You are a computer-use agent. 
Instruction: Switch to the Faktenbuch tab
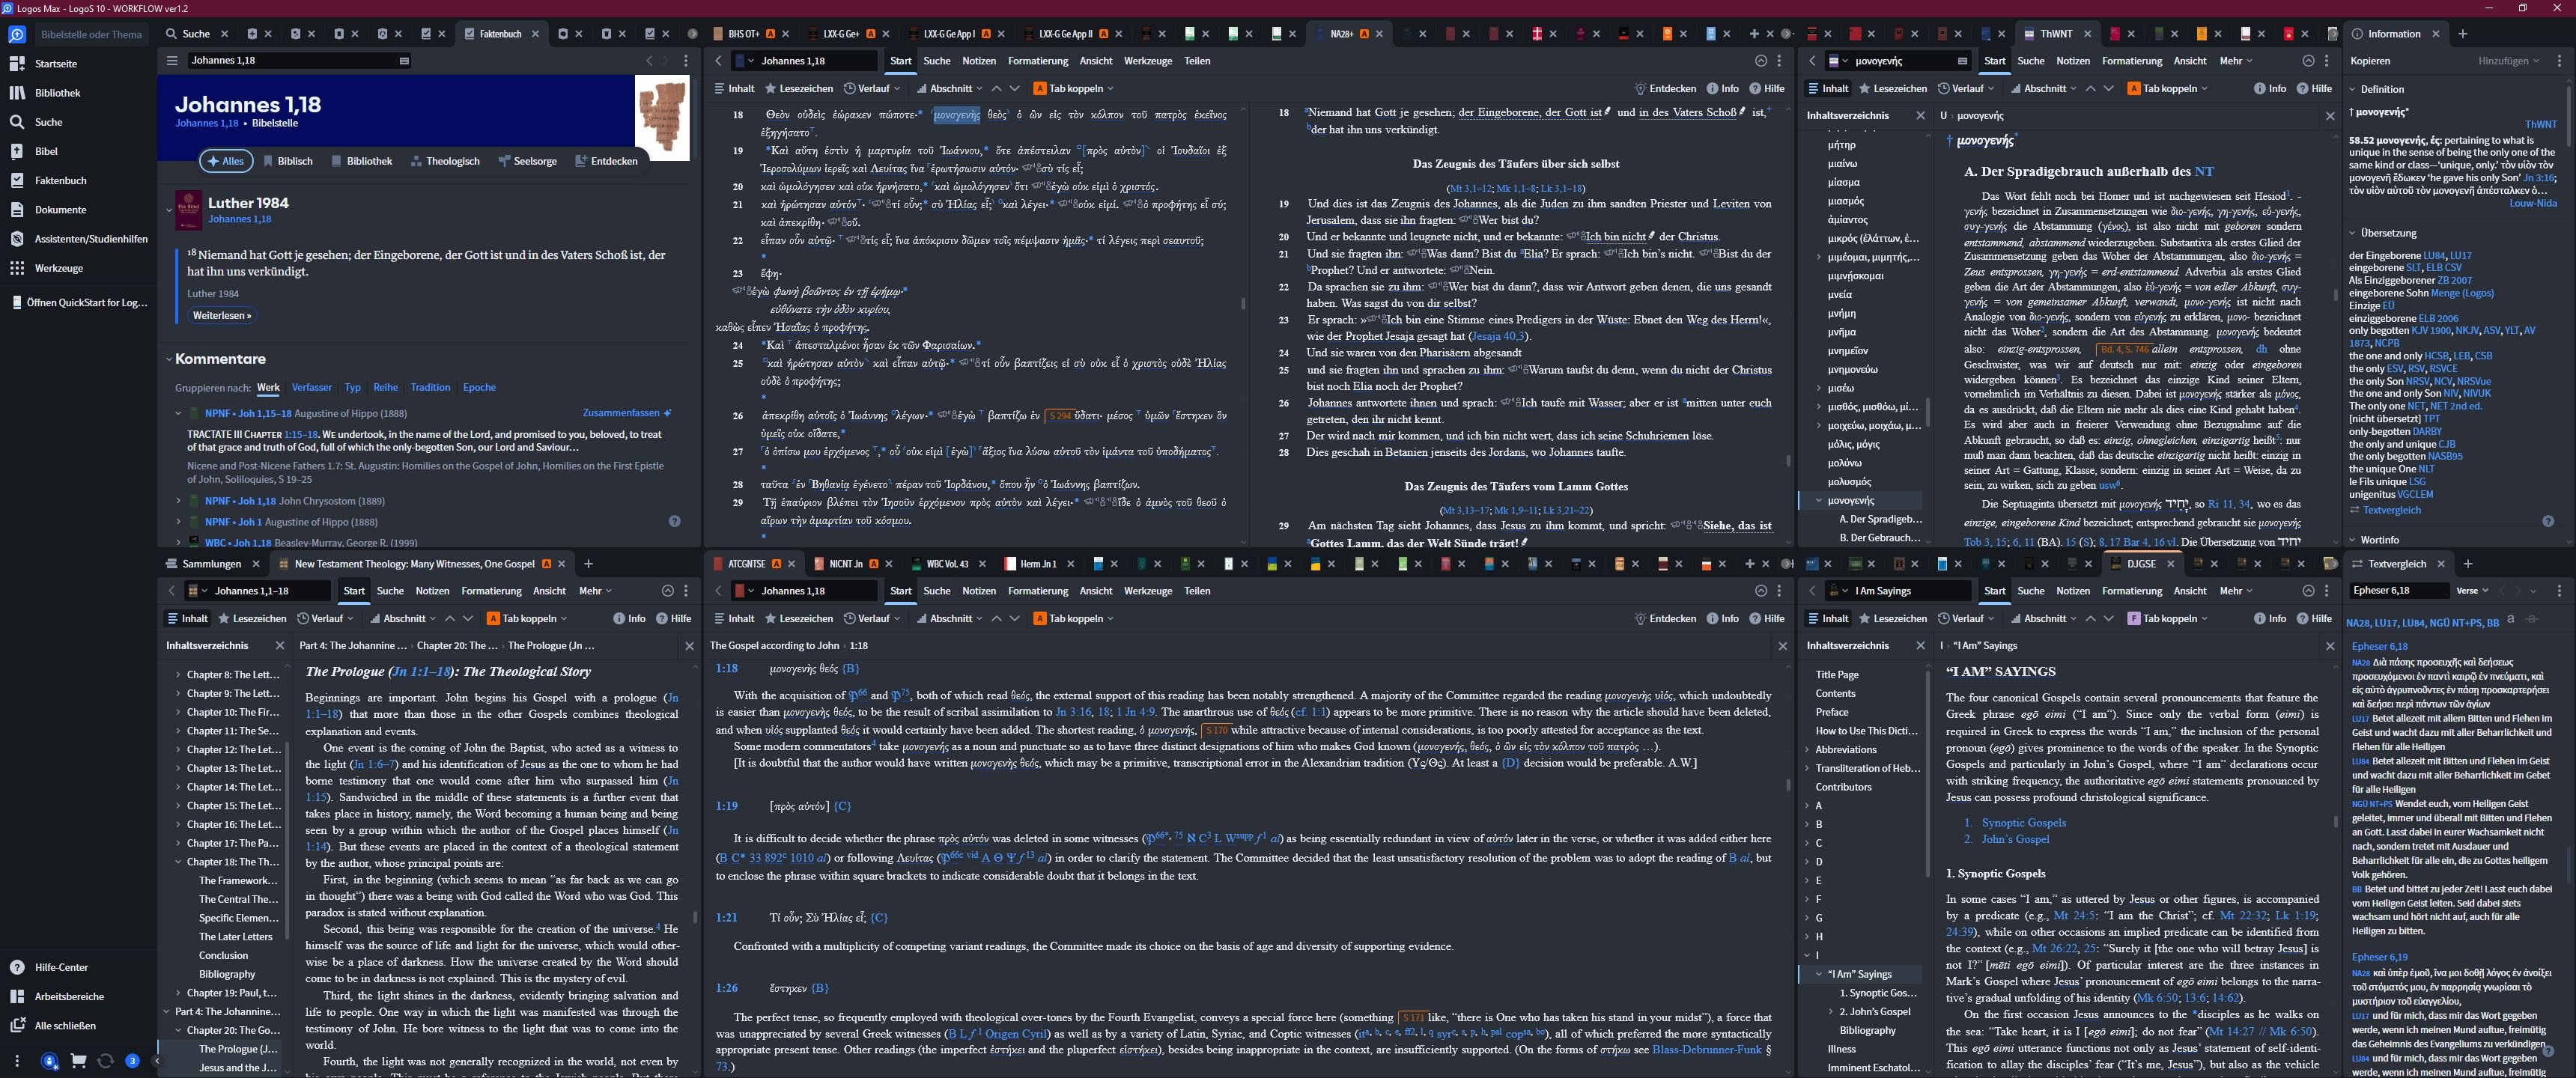499,34
